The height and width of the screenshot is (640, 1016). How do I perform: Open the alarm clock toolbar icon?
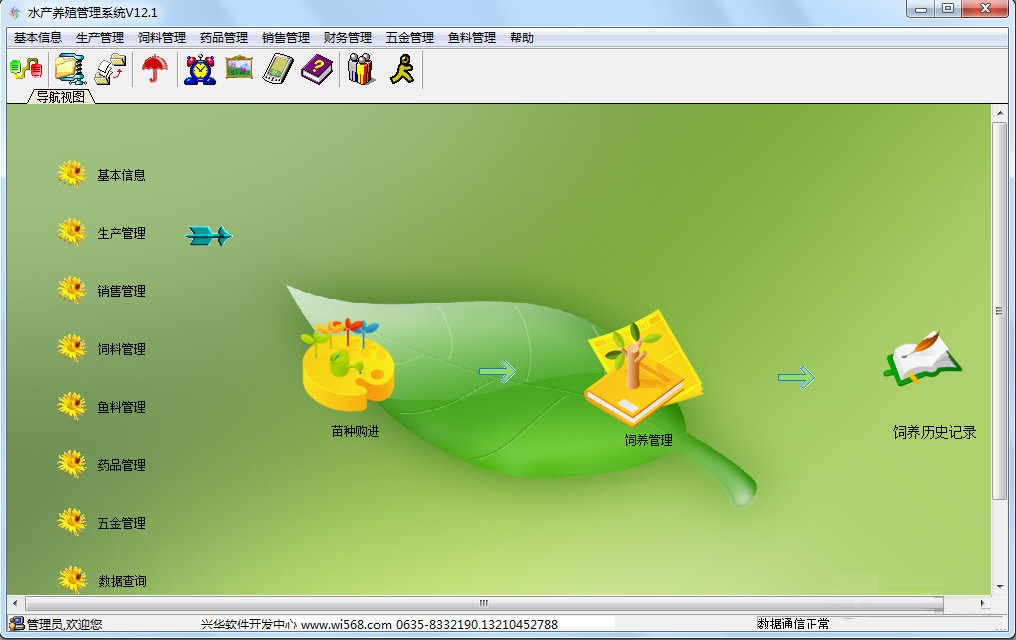(200, 69)
